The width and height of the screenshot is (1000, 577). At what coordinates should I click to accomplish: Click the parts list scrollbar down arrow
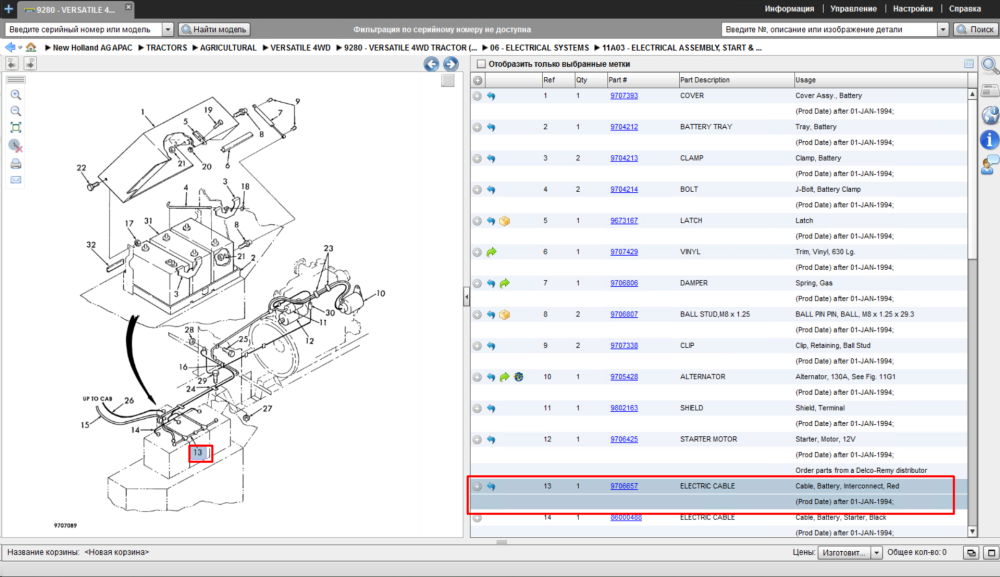(x=972, y=531)
